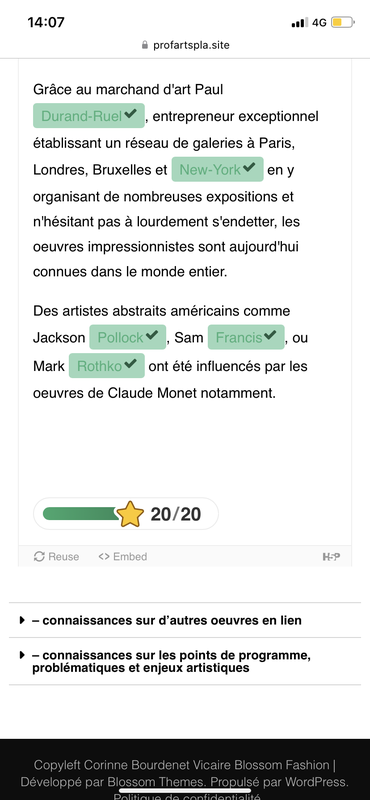The height and width of the screenshot is (800, 370).
Task: Select the Durand-Ruel answer field
Action: click(89, 116)
